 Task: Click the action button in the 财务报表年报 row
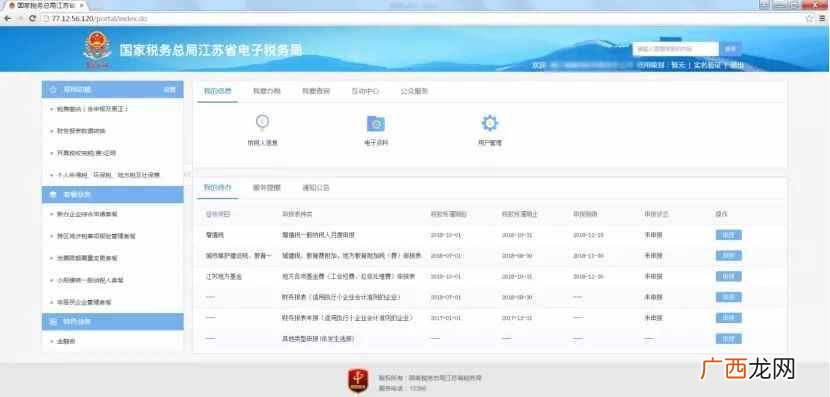pyautogui.click(x=728, y=318)
